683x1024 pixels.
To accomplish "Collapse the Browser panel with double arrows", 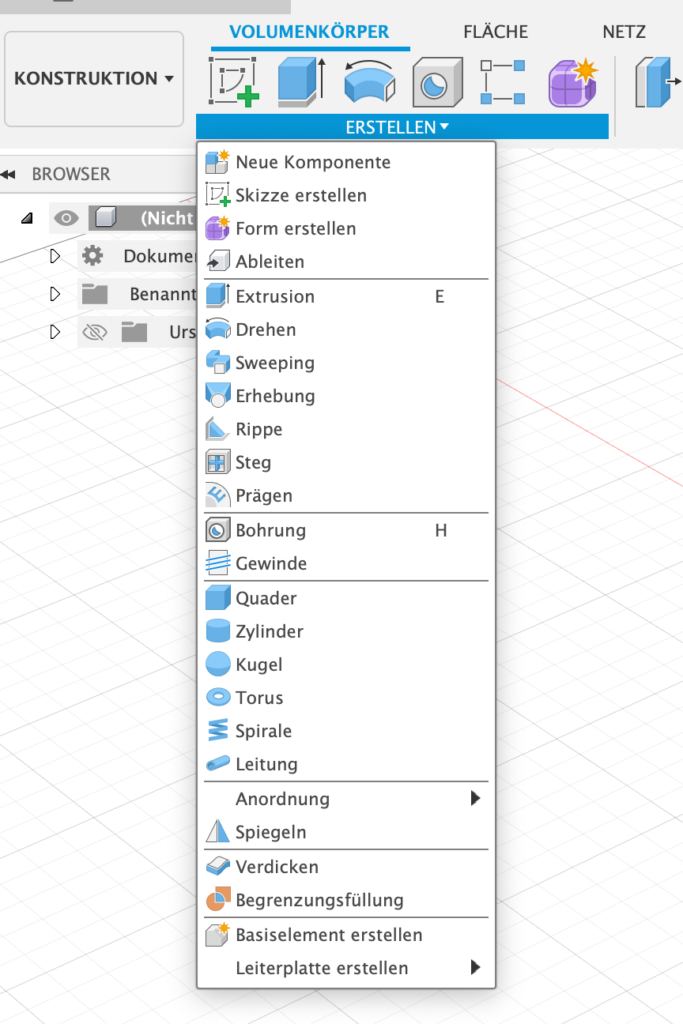I will click(x=9, y=174).
